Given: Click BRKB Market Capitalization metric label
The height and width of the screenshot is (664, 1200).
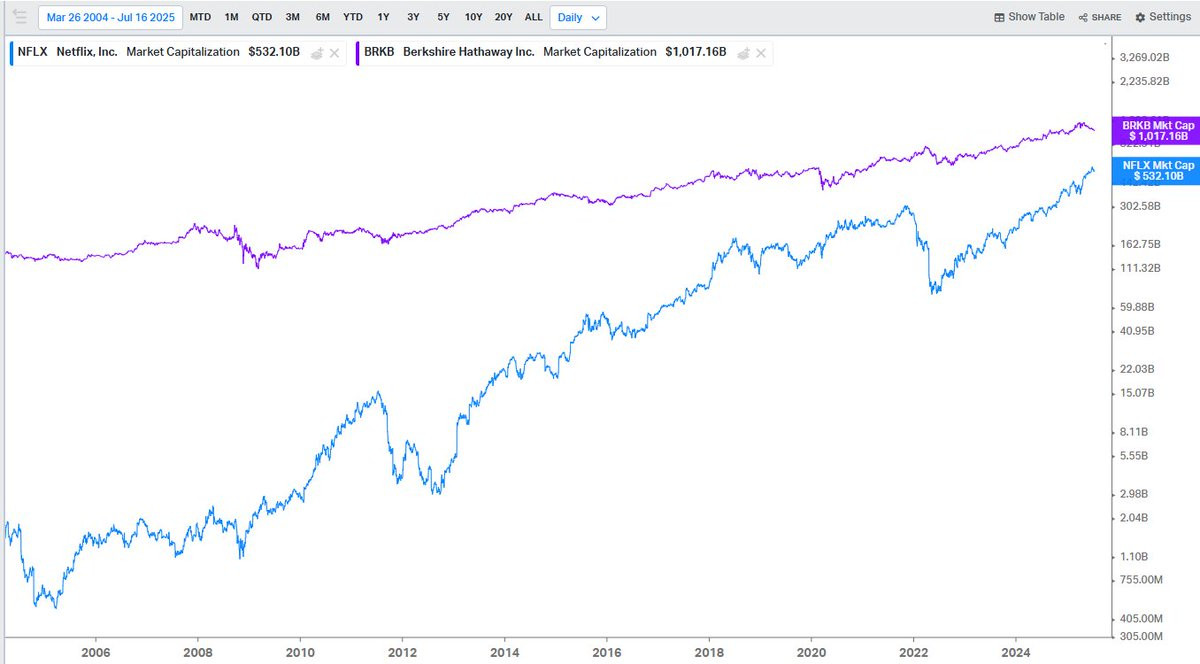Looking at the screenshot, I should point(600,52).
